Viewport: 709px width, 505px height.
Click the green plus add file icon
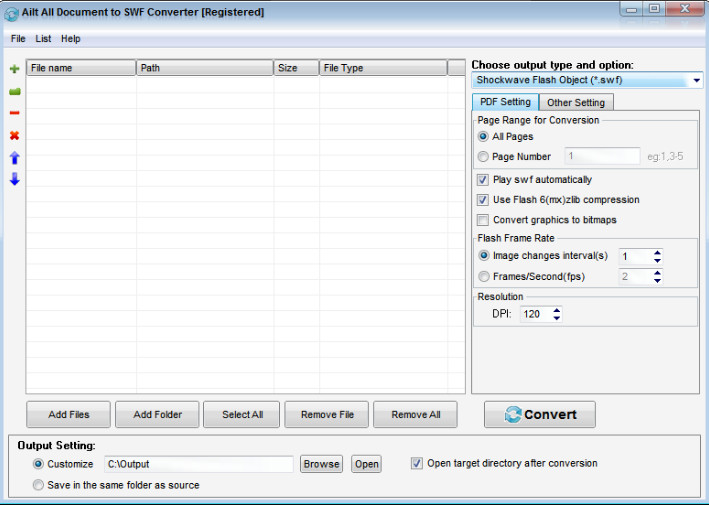(x=14, y=69)
